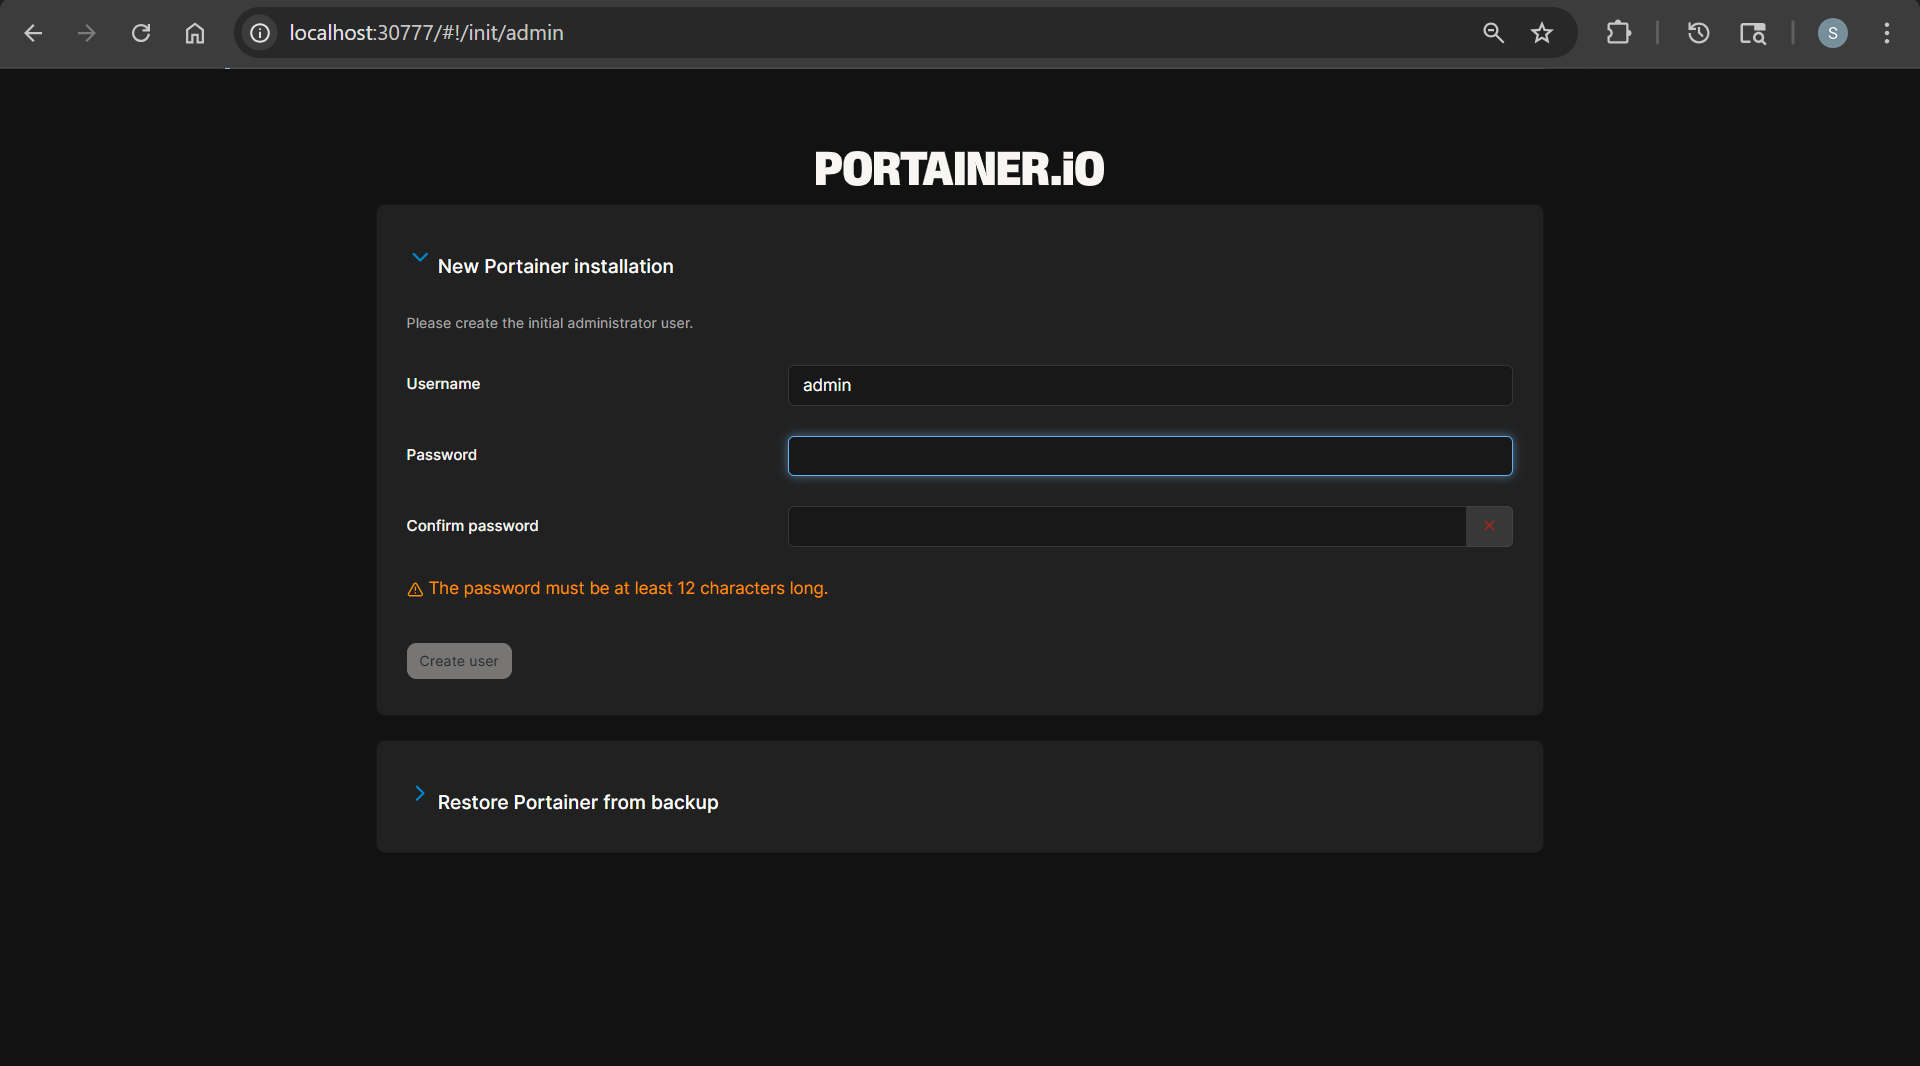Click the 'New Portainer installation' heading
The image size is (1920, 1066).
tap(556, 266)
